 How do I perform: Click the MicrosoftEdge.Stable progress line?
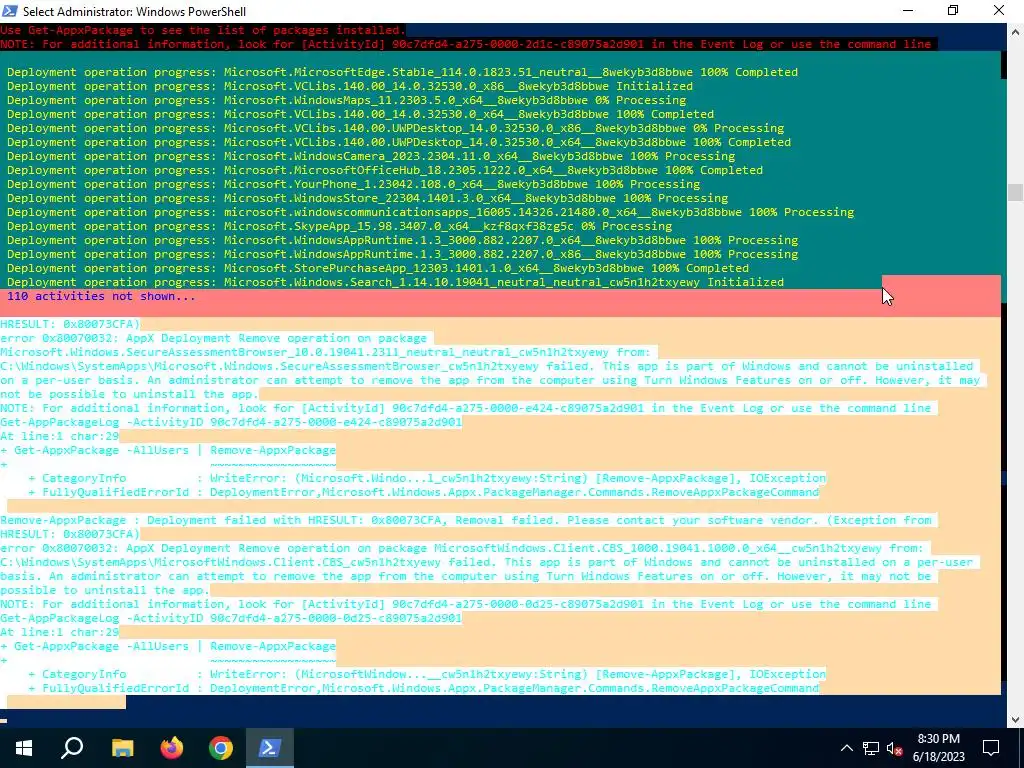[x=402, y=72]
